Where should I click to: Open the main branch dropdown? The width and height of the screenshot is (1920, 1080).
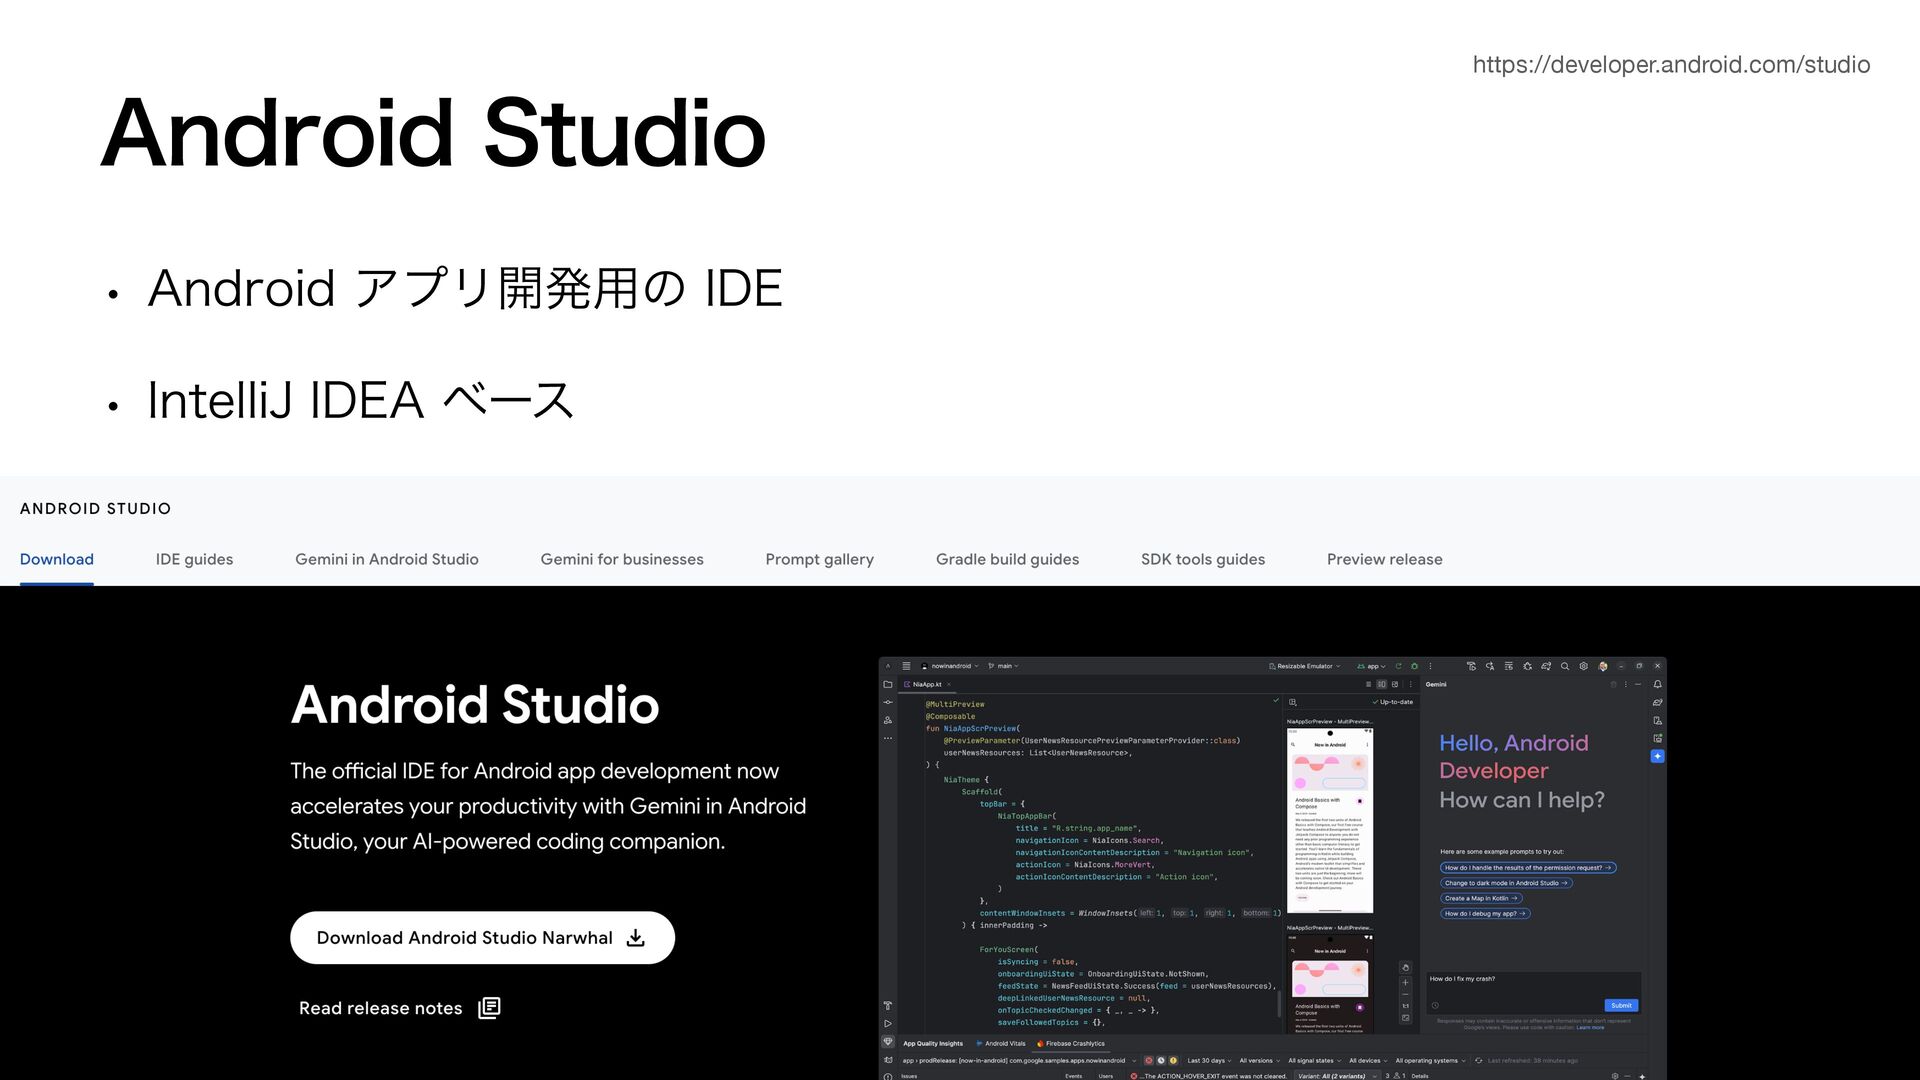1004,666
